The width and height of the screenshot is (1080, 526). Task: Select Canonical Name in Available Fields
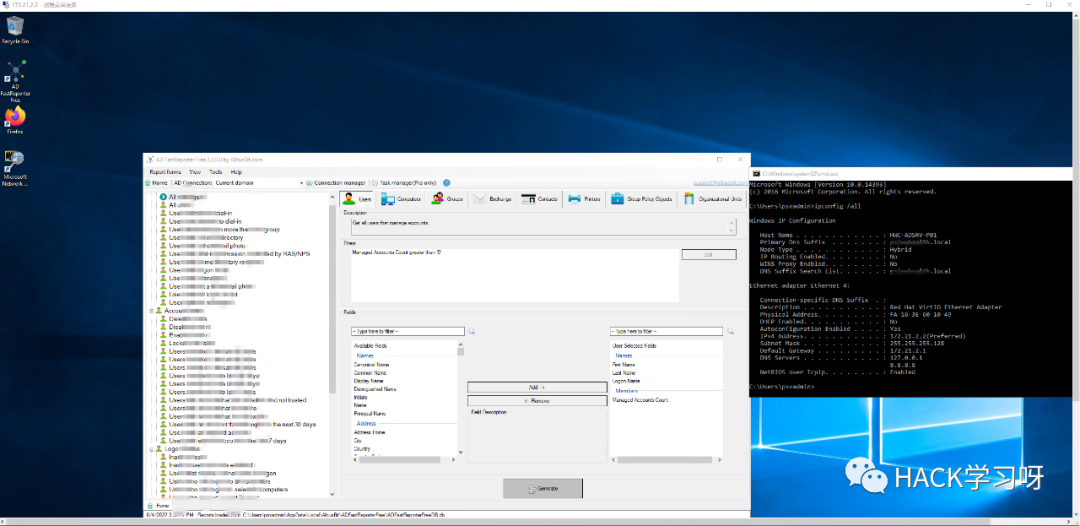click(371, 364)
